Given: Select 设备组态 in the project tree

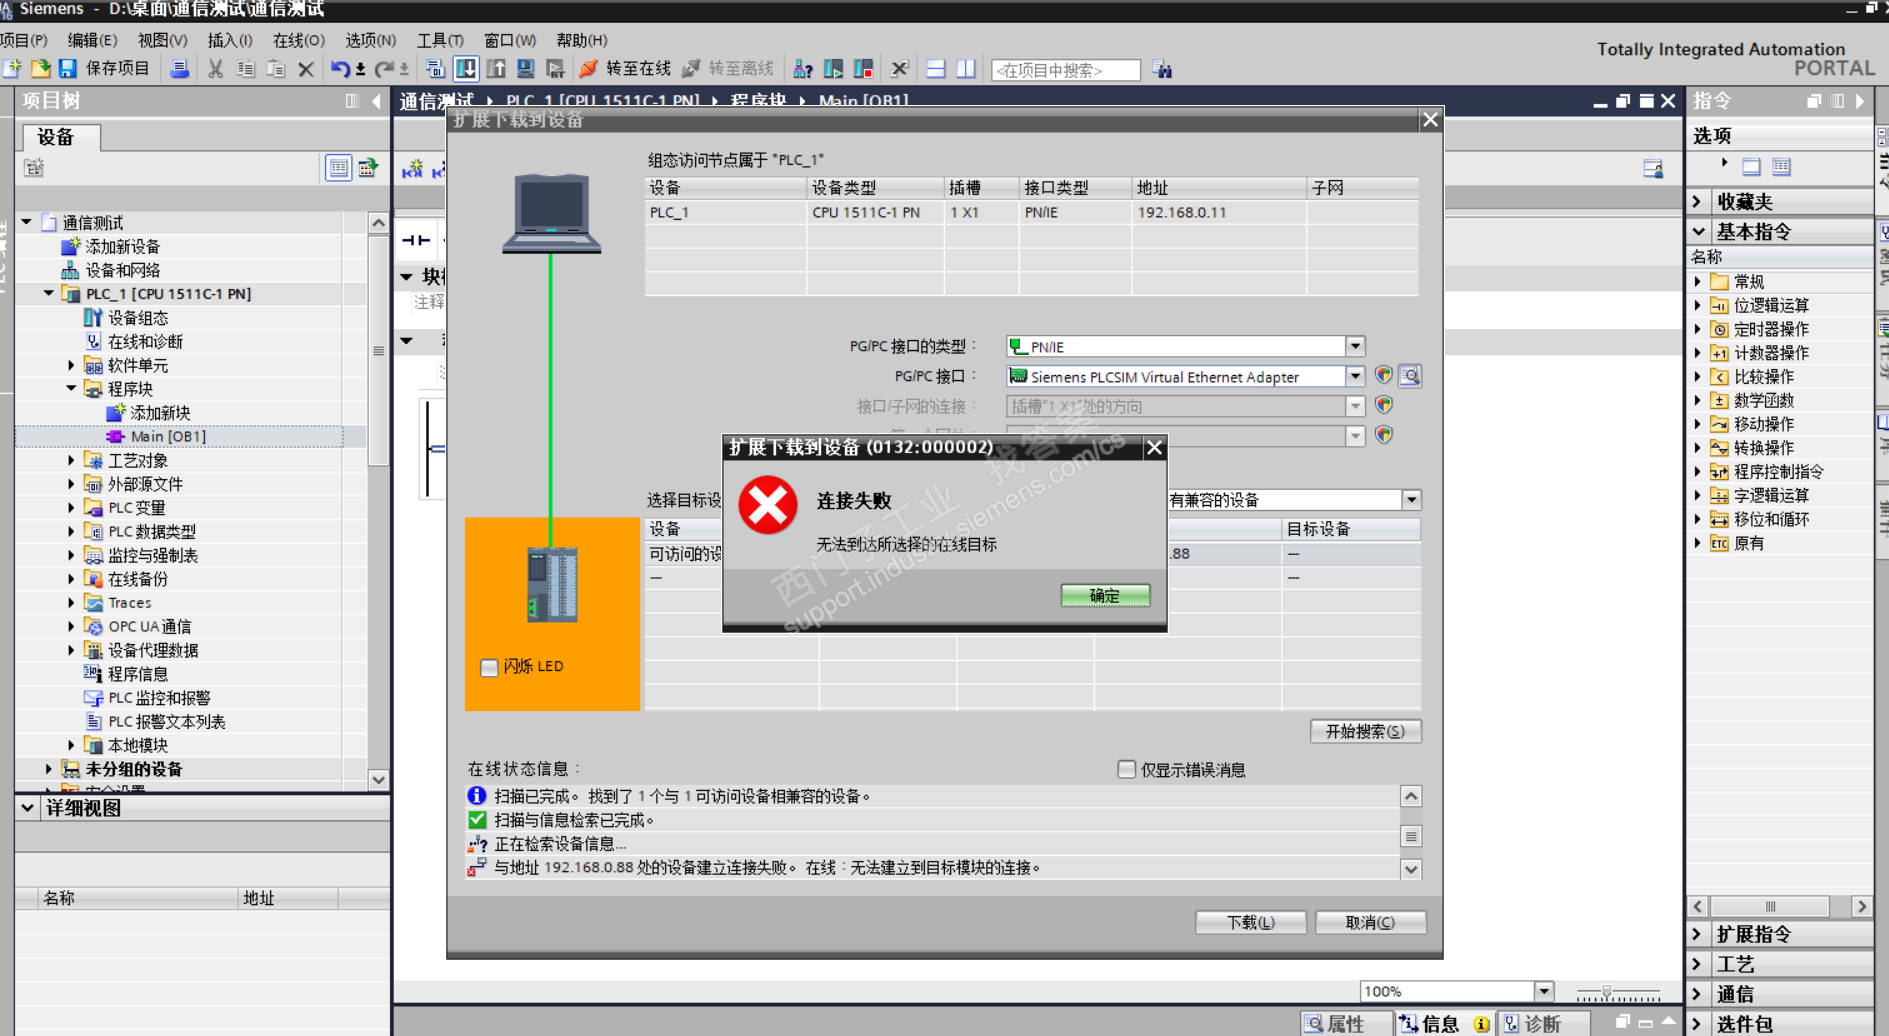Looking at the screenshot, I should 138,318.
